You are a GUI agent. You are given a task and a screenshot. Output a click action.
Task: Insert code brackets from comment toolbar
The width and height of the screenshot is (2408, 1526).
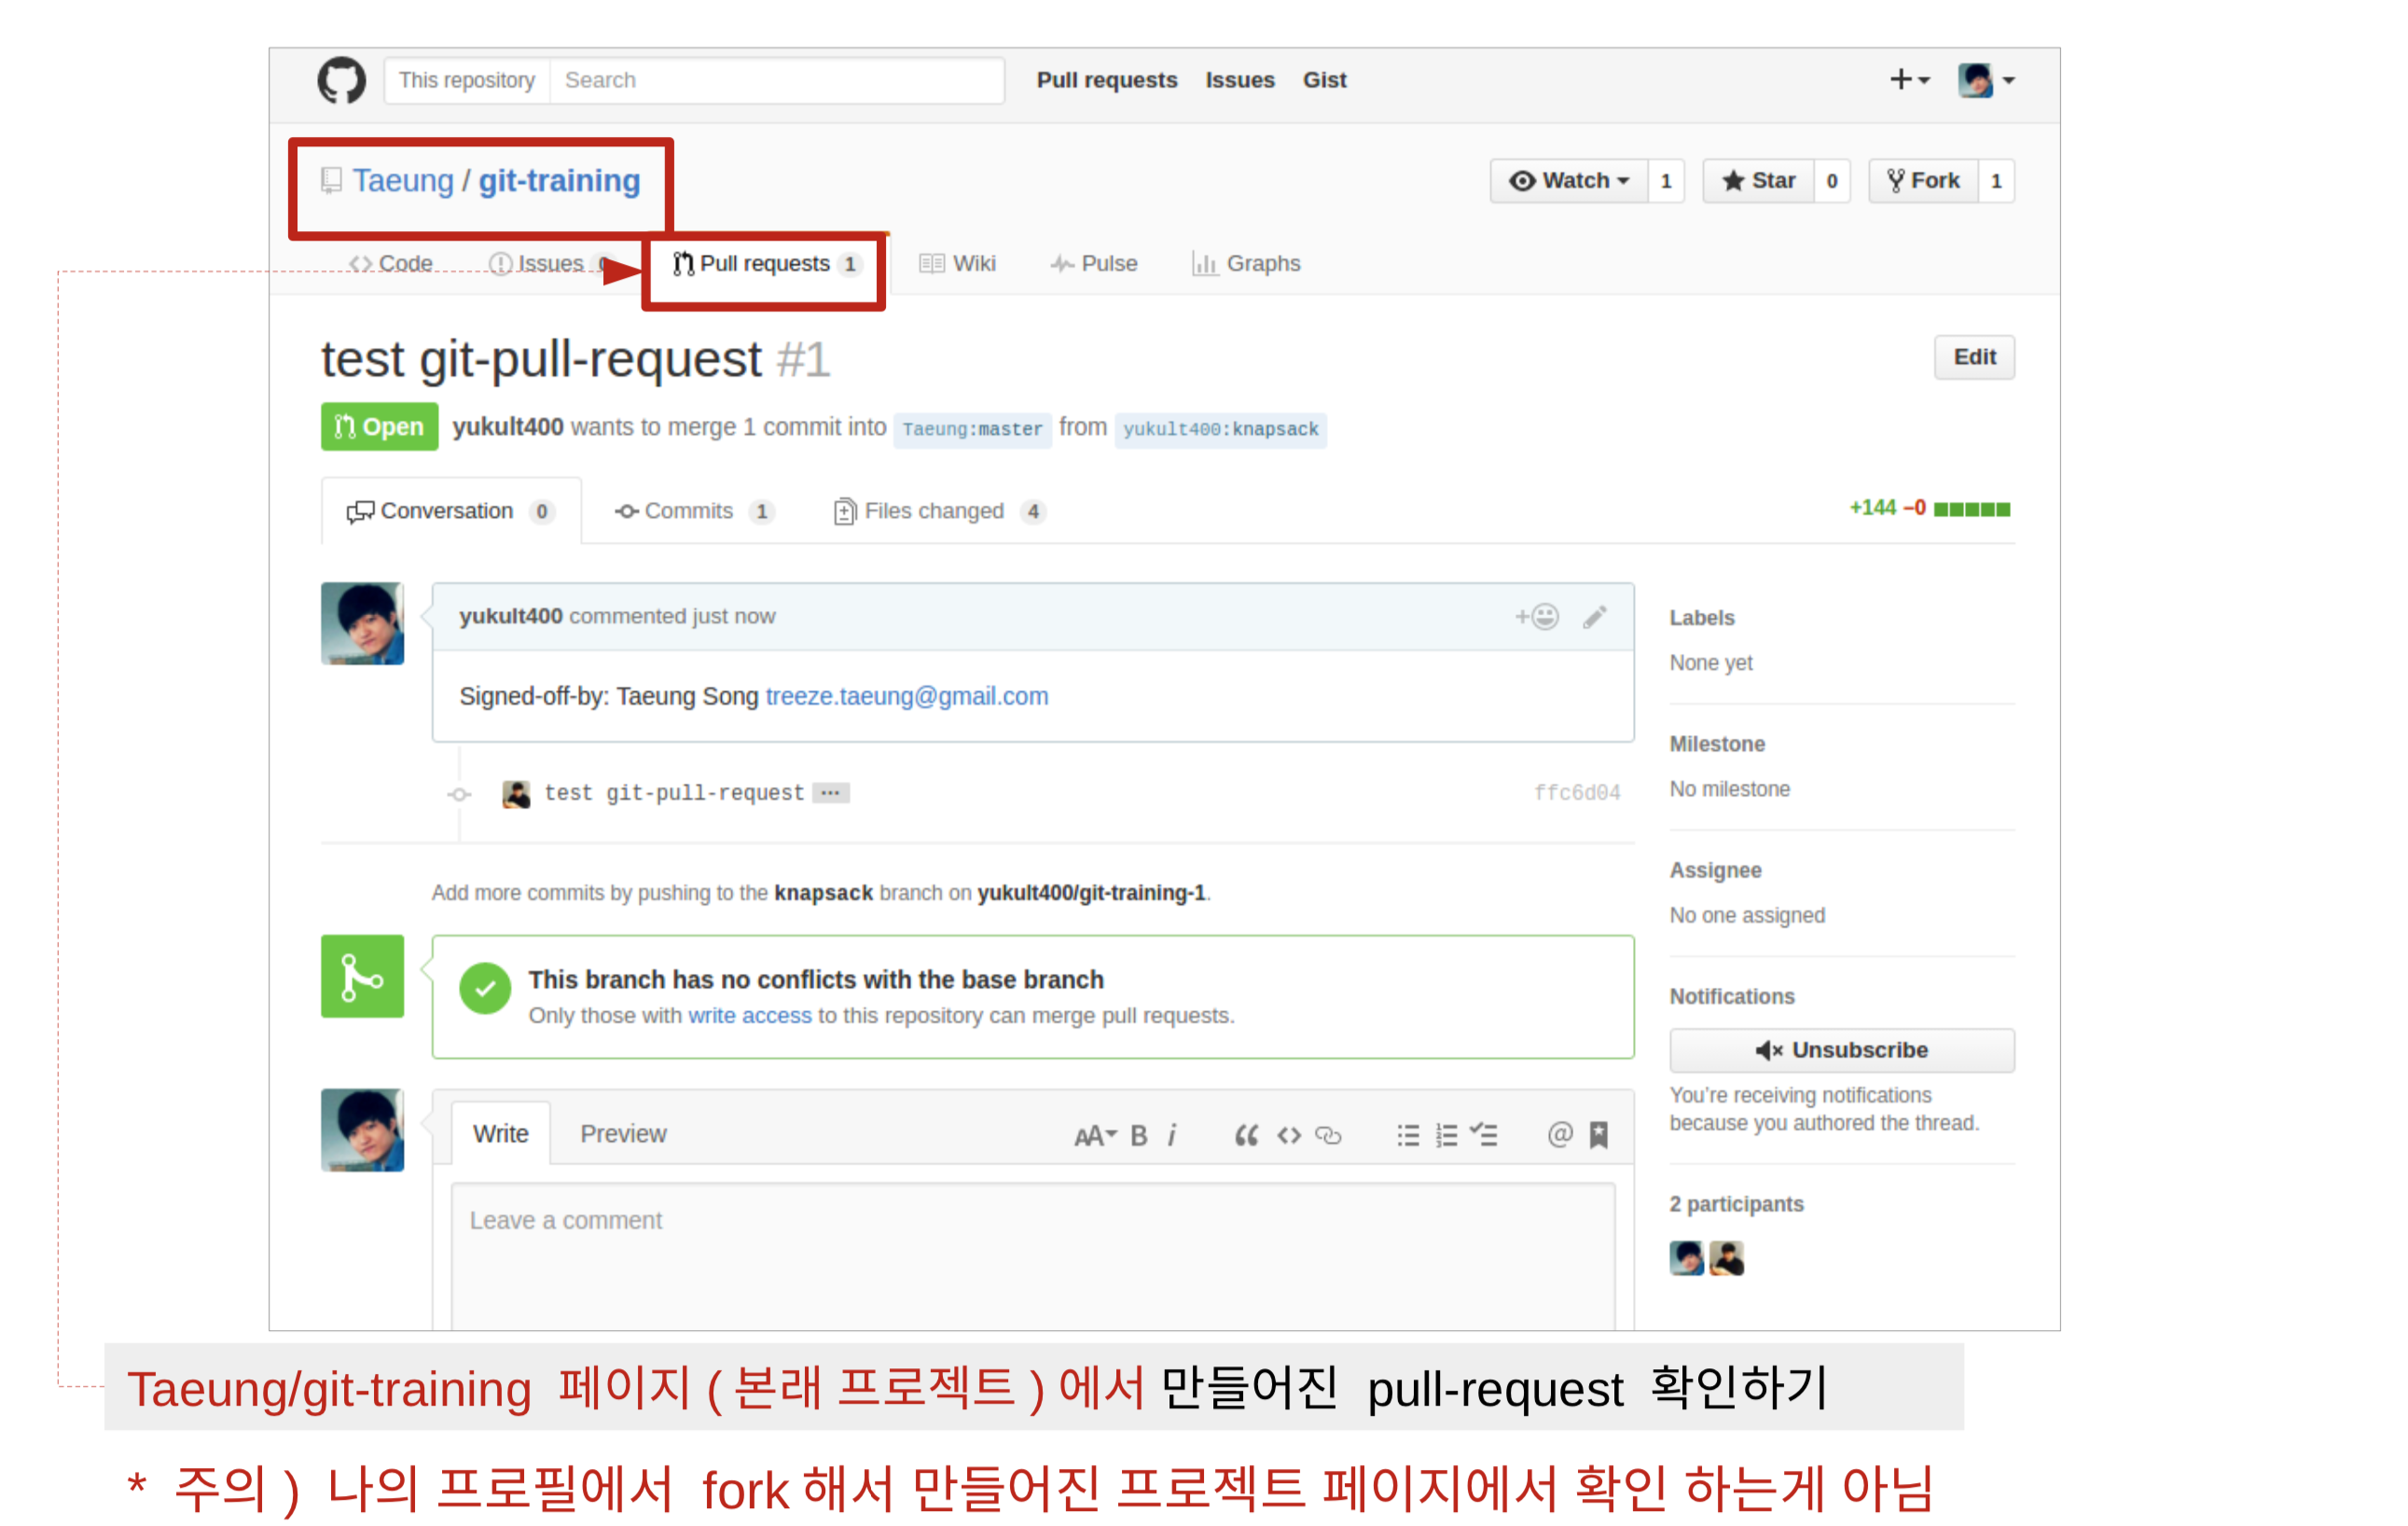pos(1289,1136)
